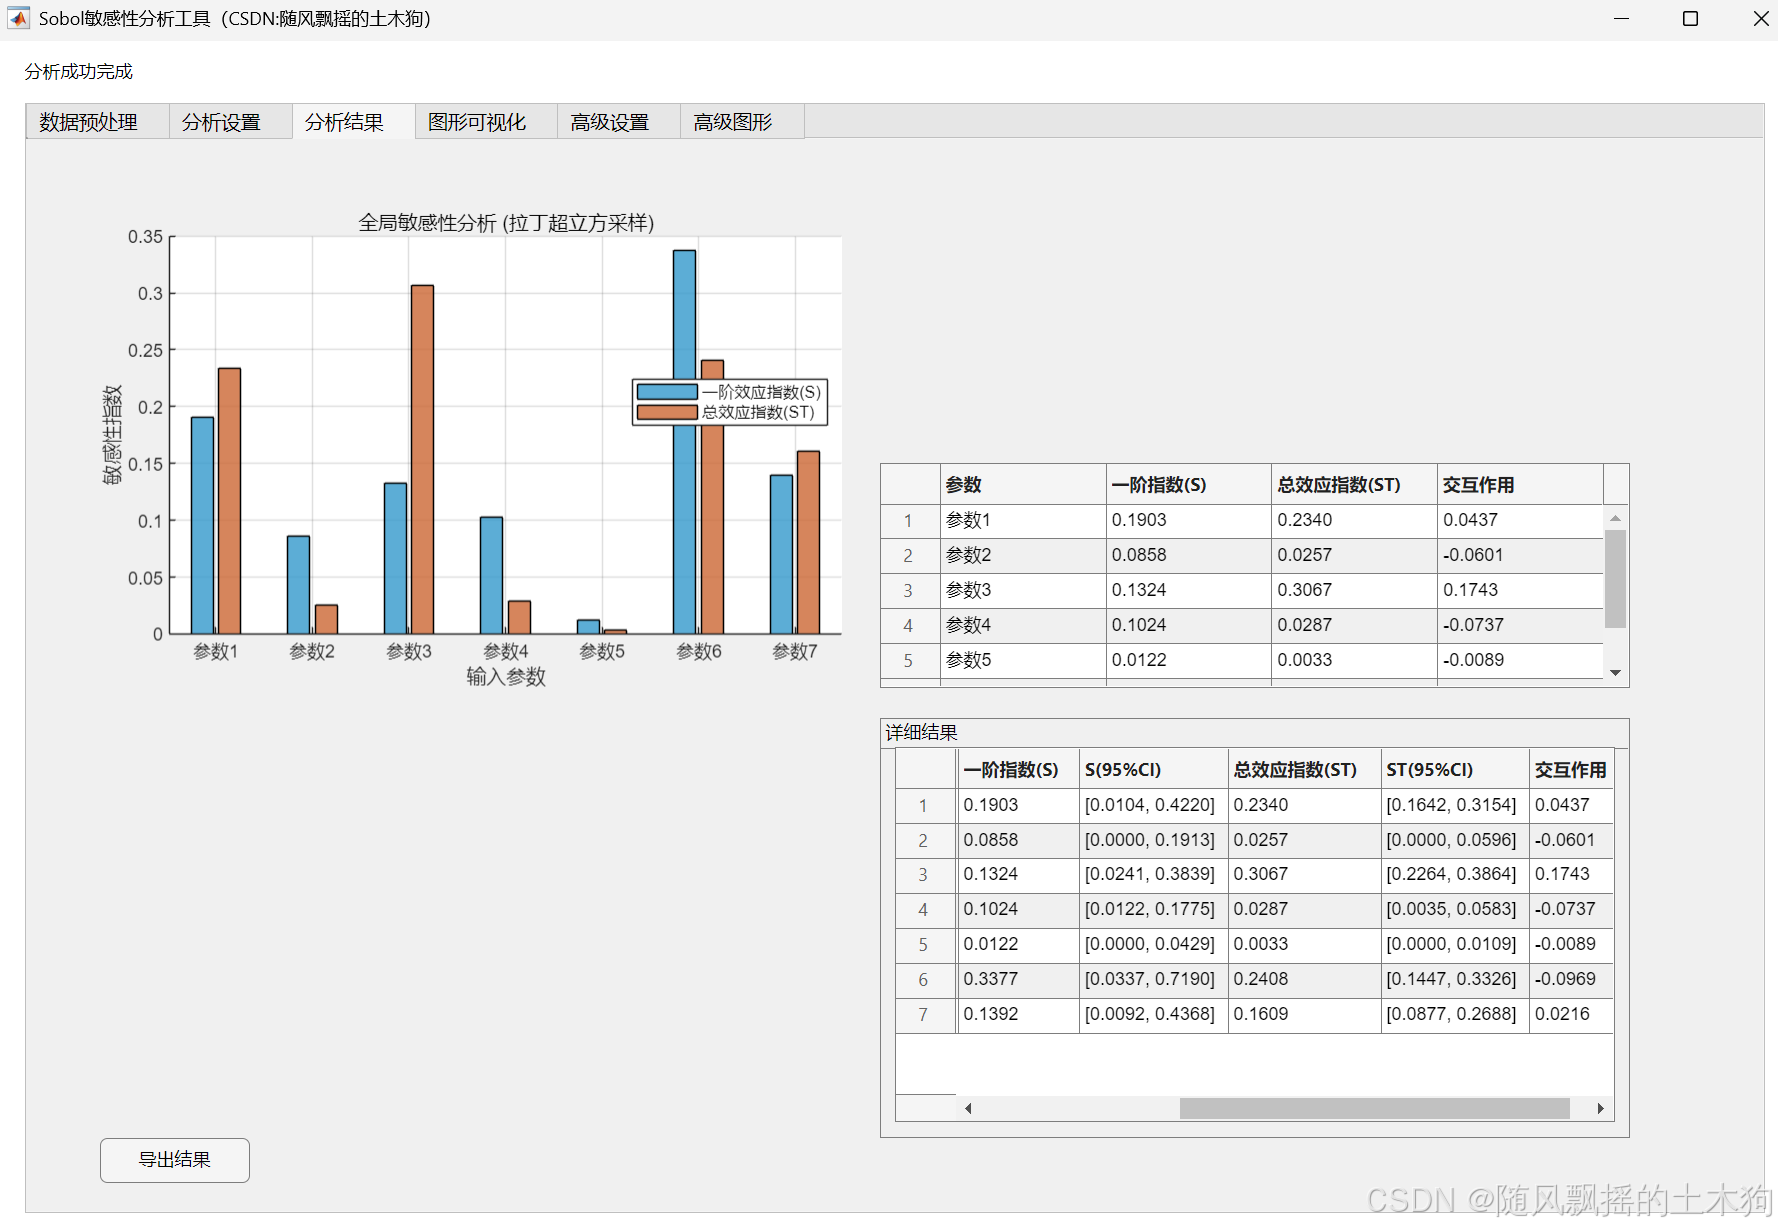Click right arrow of detail table scrollbar

click(1601, 1108)
